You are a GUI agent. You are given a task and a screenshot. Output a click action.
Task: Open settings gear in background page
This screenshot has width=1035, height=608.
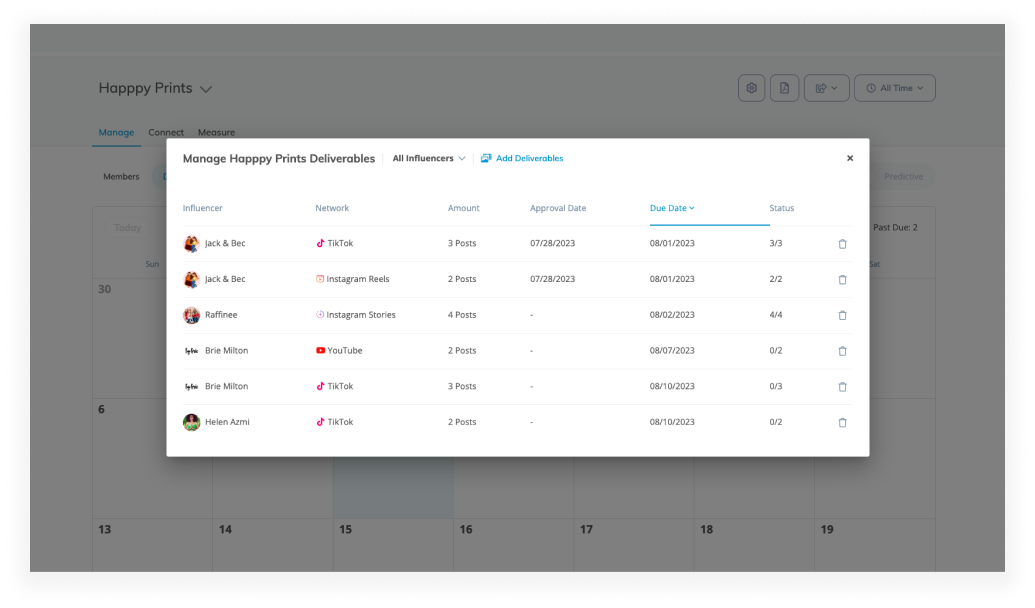[751, 88]
